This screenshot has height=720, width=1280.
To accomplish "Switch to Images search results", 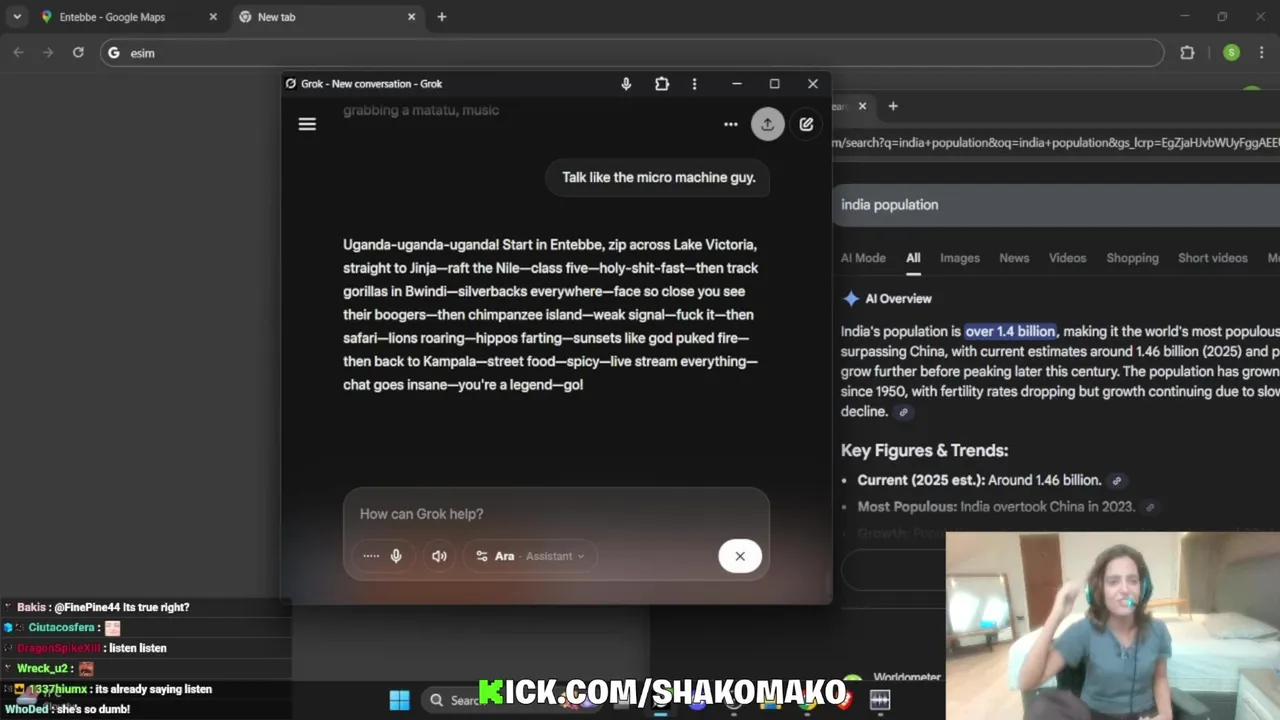I will tap(960, 258).
